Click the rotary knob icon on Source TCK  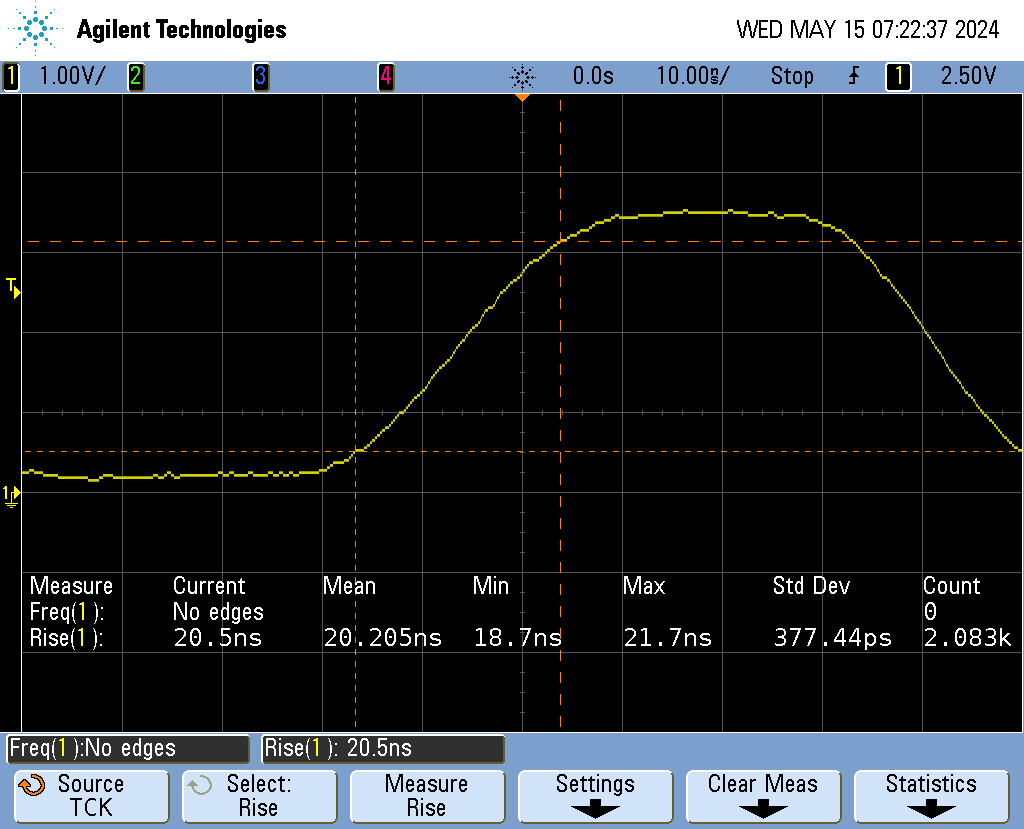tap(32, 785)
